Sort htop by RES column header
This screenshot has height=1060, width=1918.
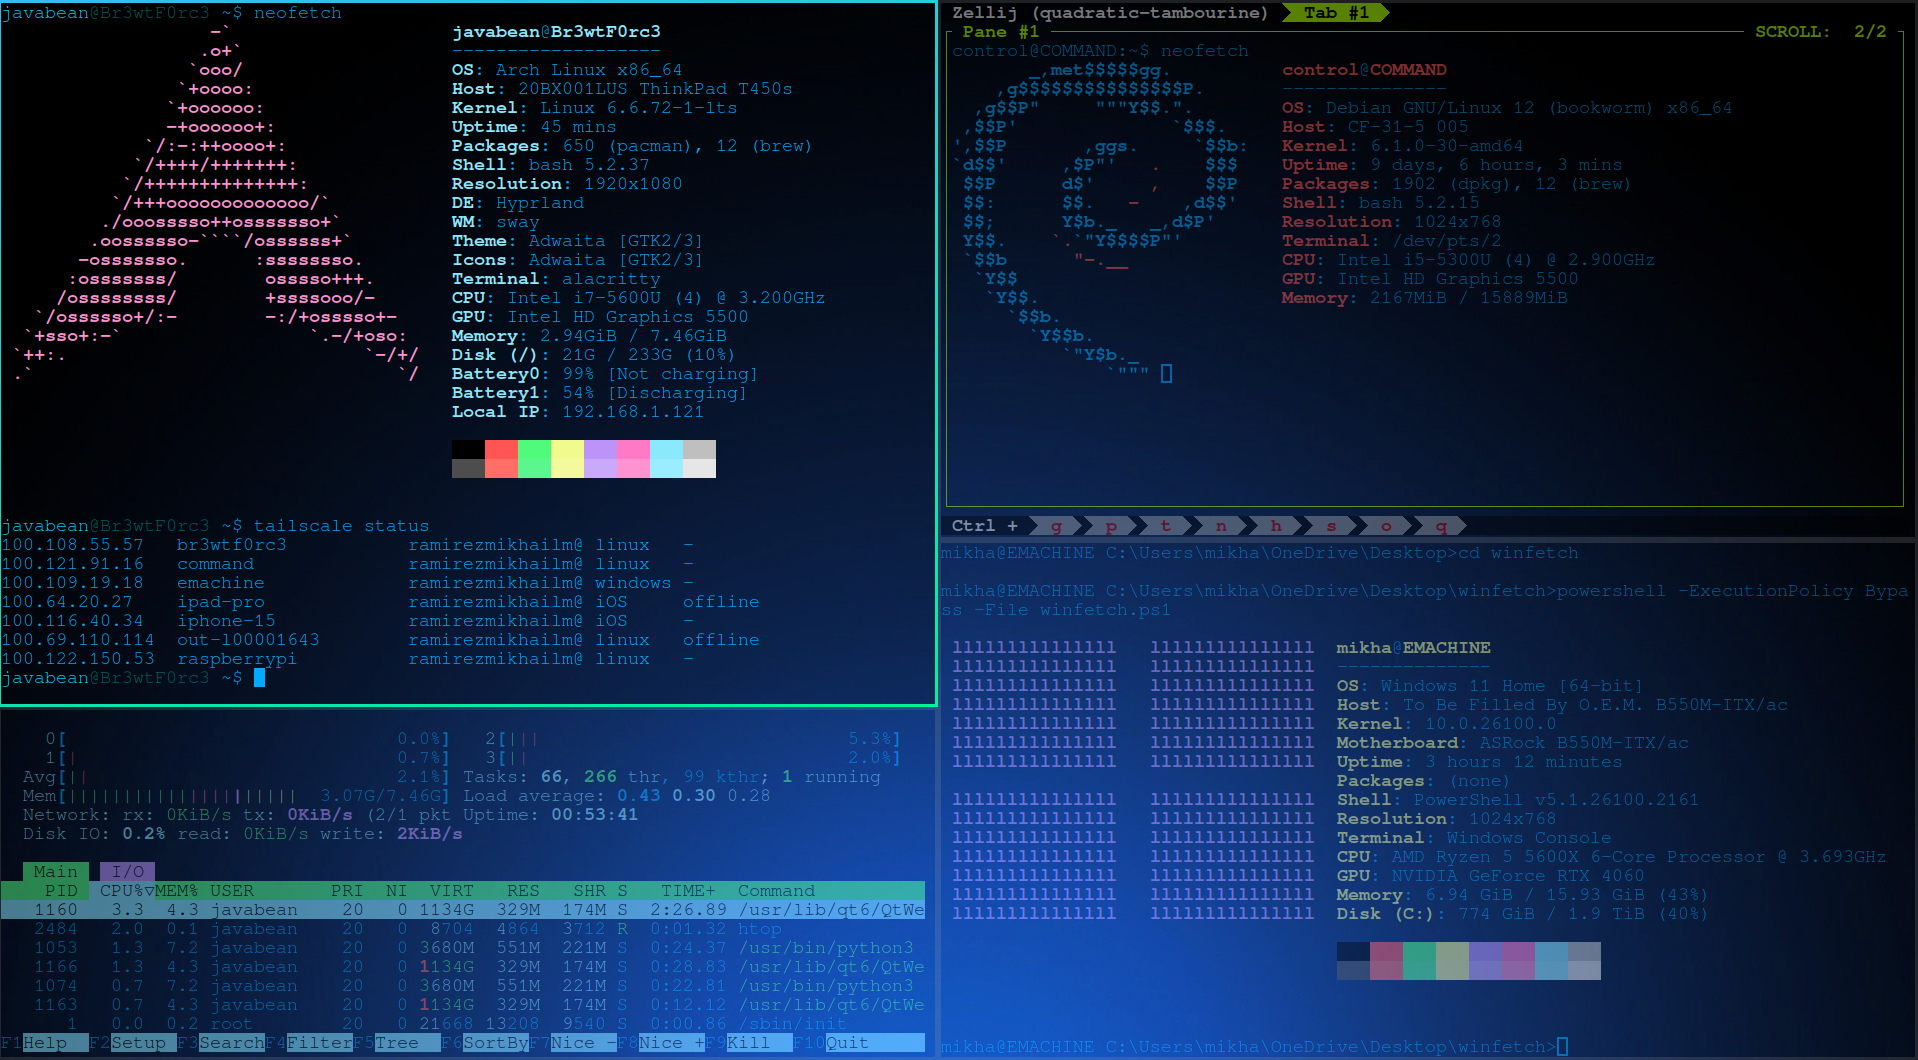pos(523,890)
